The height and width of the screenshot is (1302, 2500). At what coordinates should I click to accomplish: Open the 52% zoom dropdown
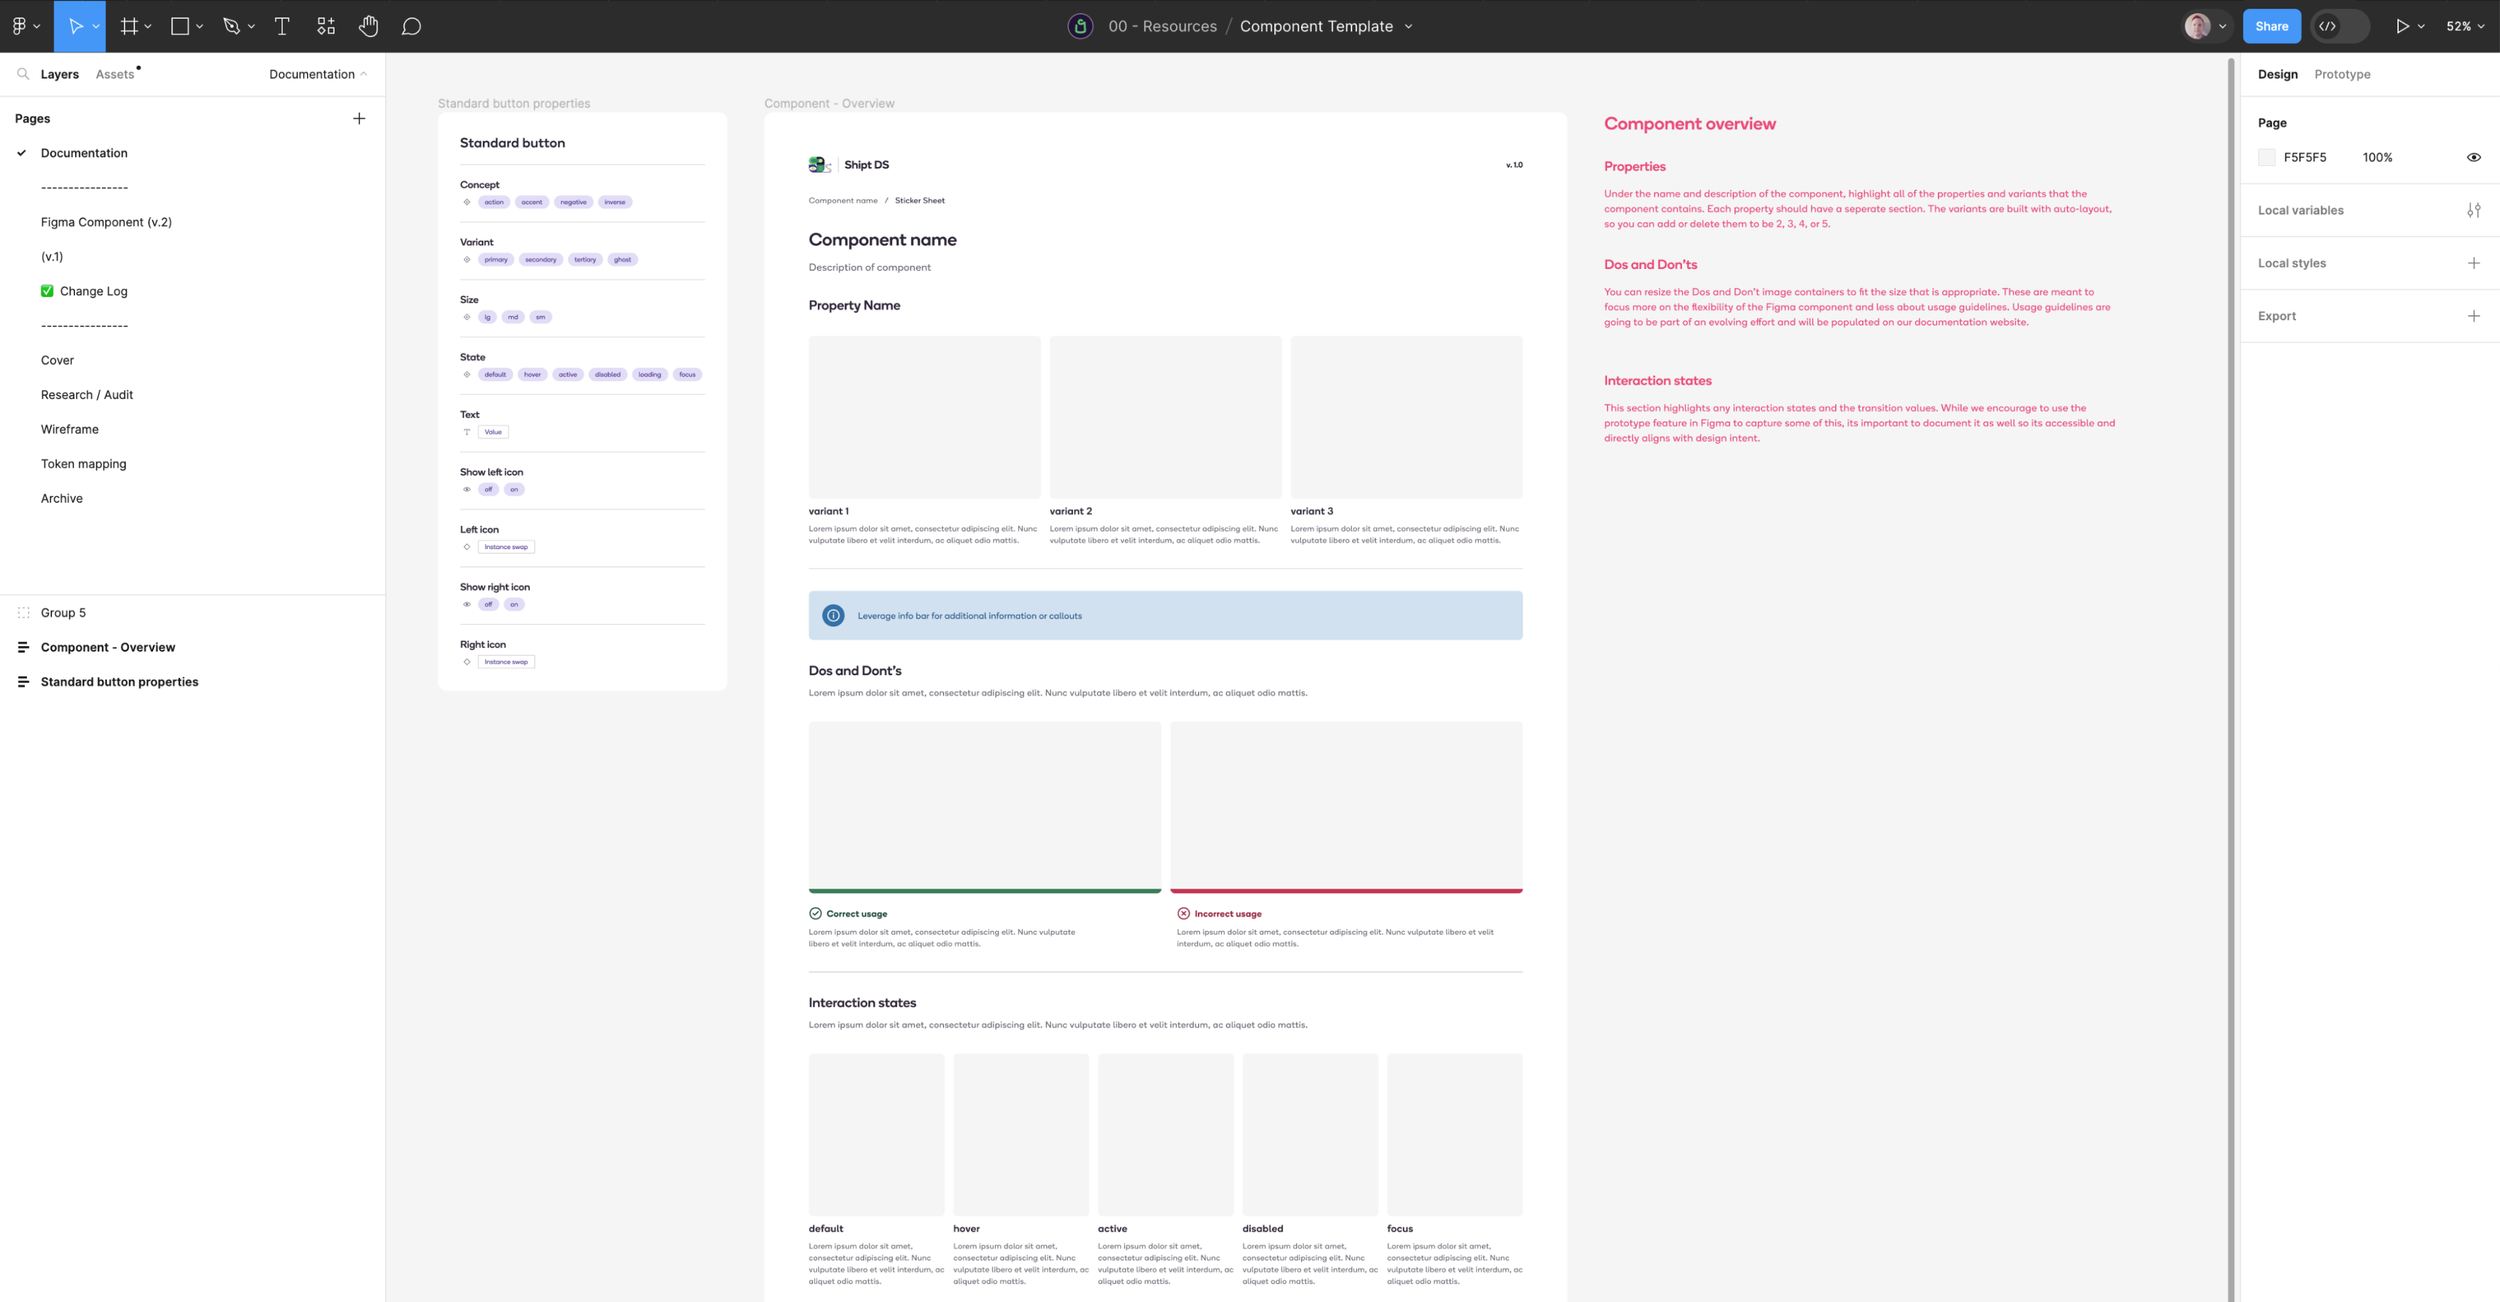point(2464,26)
